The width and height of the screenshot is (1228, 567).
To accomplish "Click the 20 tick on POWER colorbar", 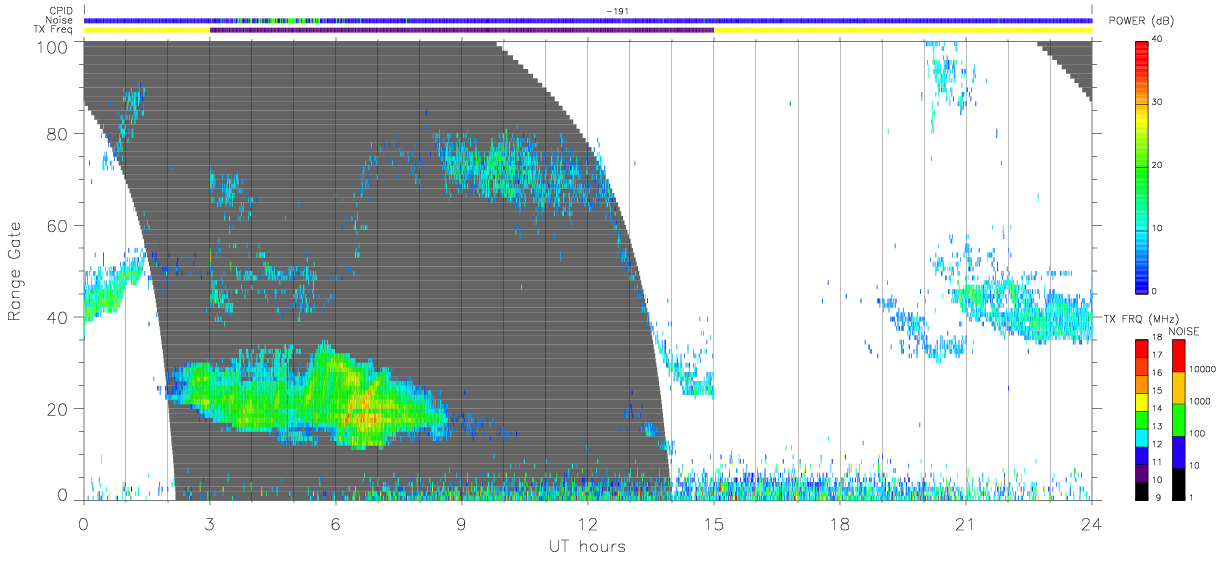I will [1157, 165].
